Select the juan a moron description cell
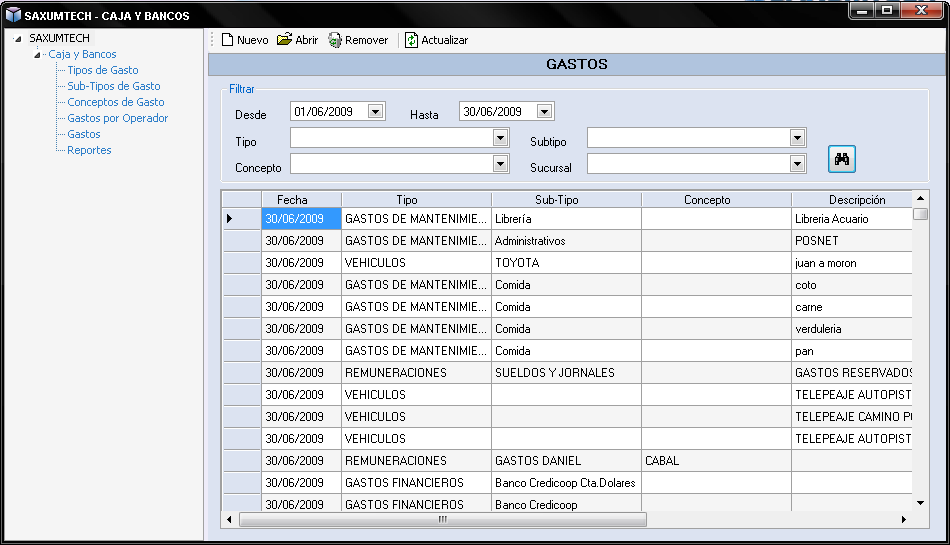Screen dimensions: 950x545 (852, 263)
